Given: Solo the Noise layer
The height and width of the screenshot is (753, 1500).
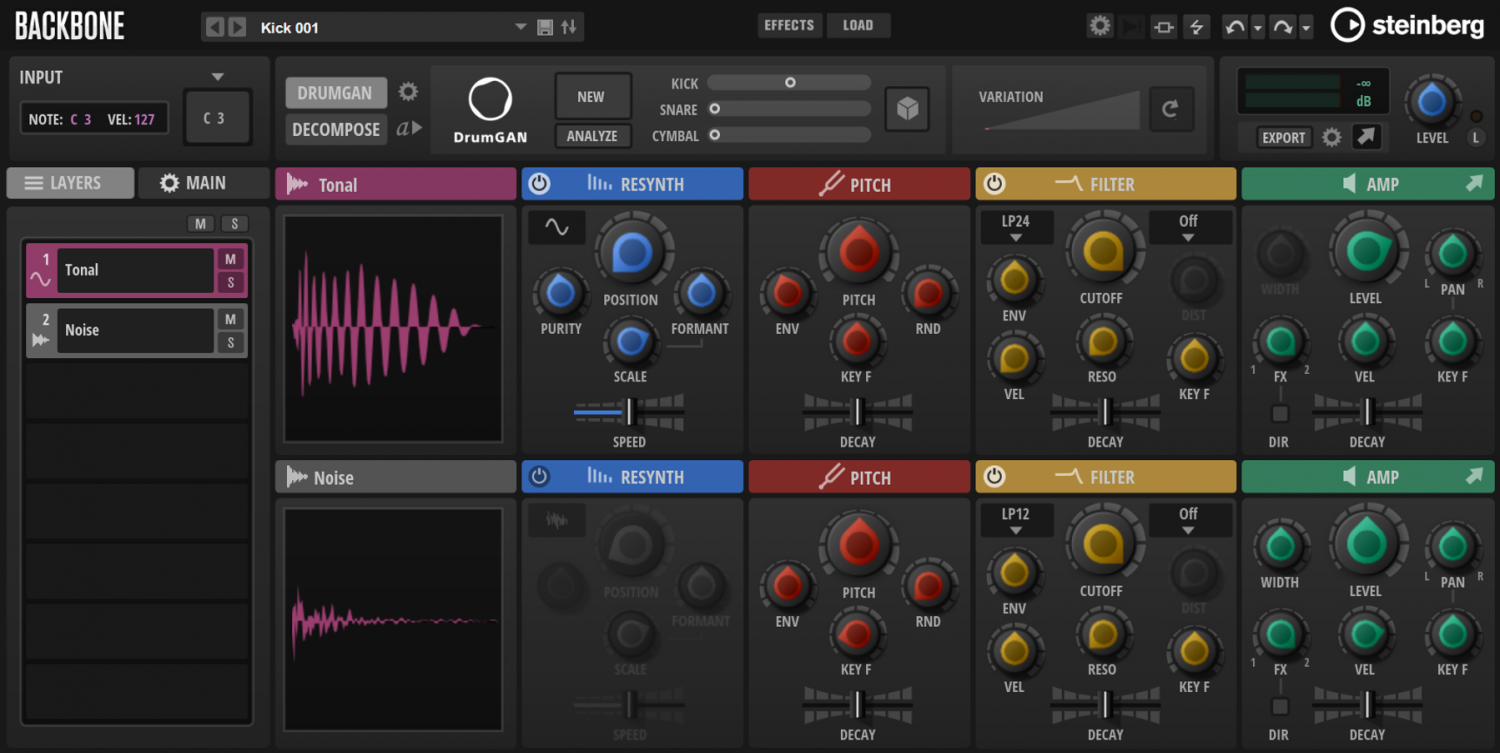Looking at the screenshot, I should pyautogui.click(x=230, y=343).
